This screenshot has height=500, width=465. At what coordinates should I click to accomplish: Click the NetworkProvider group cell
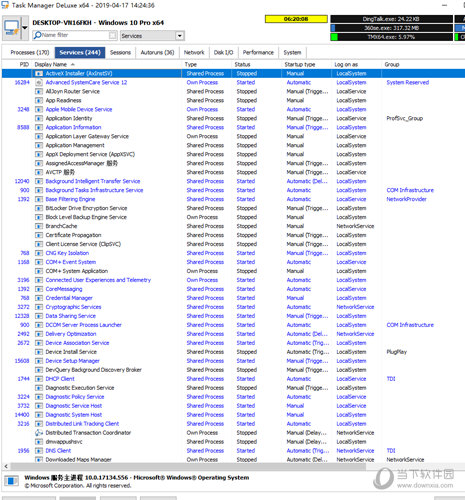point(406,199)
